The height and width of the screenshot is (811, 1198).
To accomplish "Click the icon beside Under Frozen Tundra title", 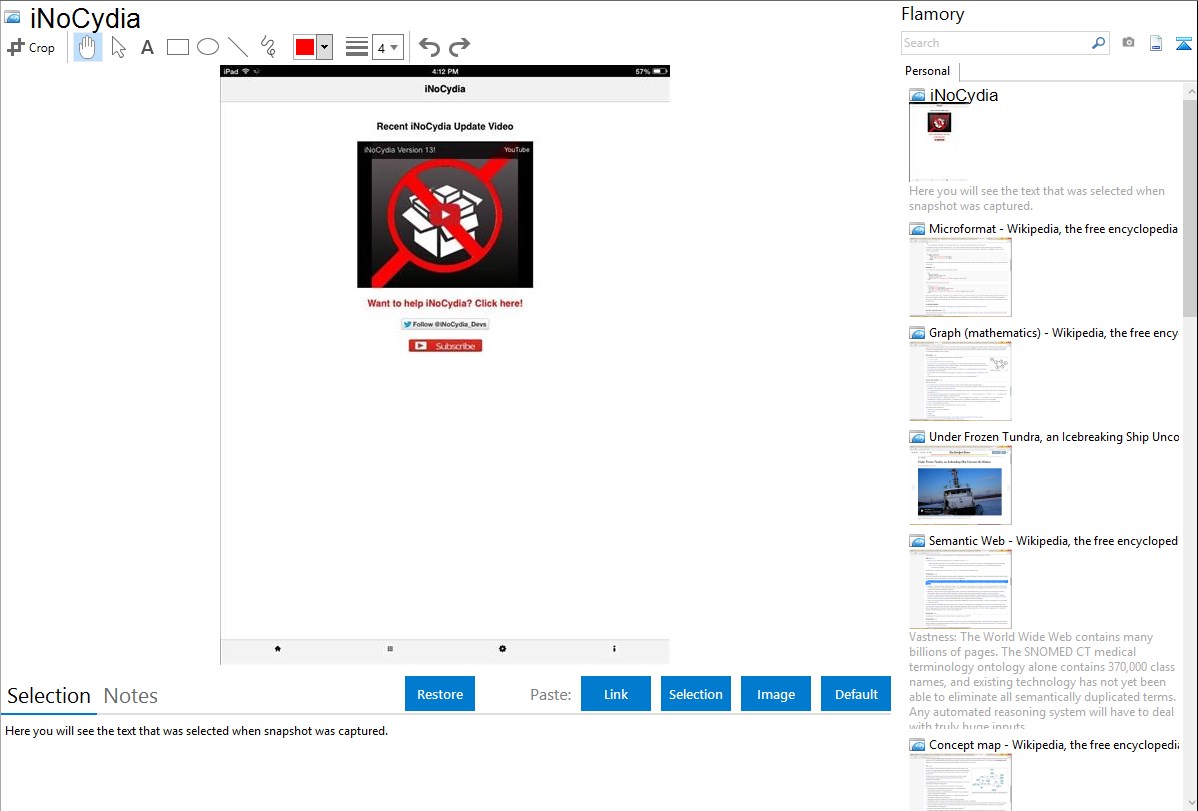I will [918, 436].
